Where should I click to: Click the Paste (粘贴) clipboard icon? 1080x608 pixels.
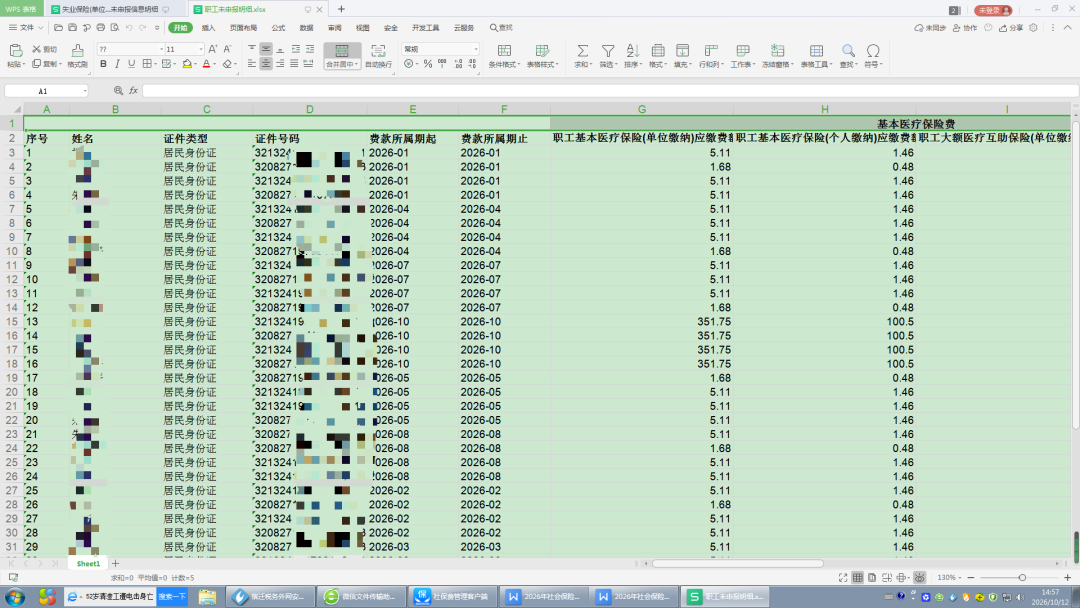(15, 51)
